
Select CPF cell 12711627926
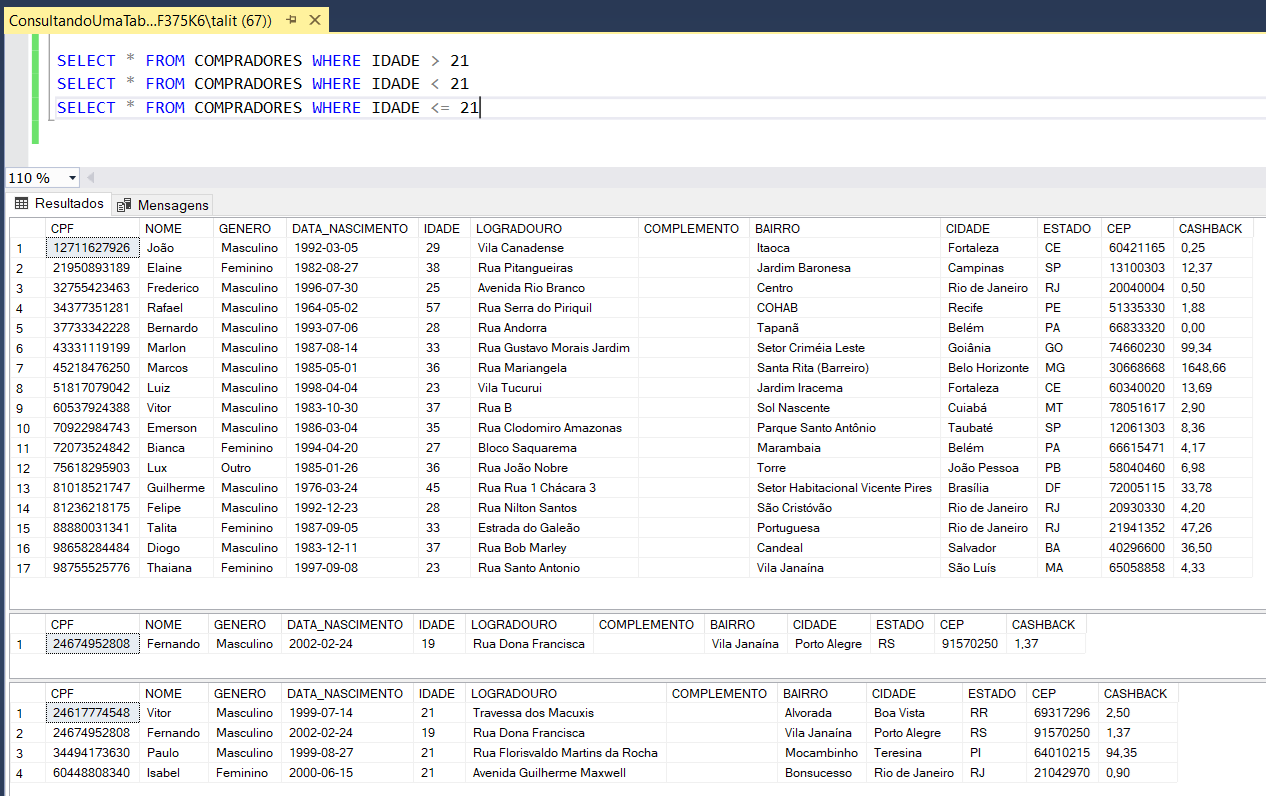click(x=92, y=248)
